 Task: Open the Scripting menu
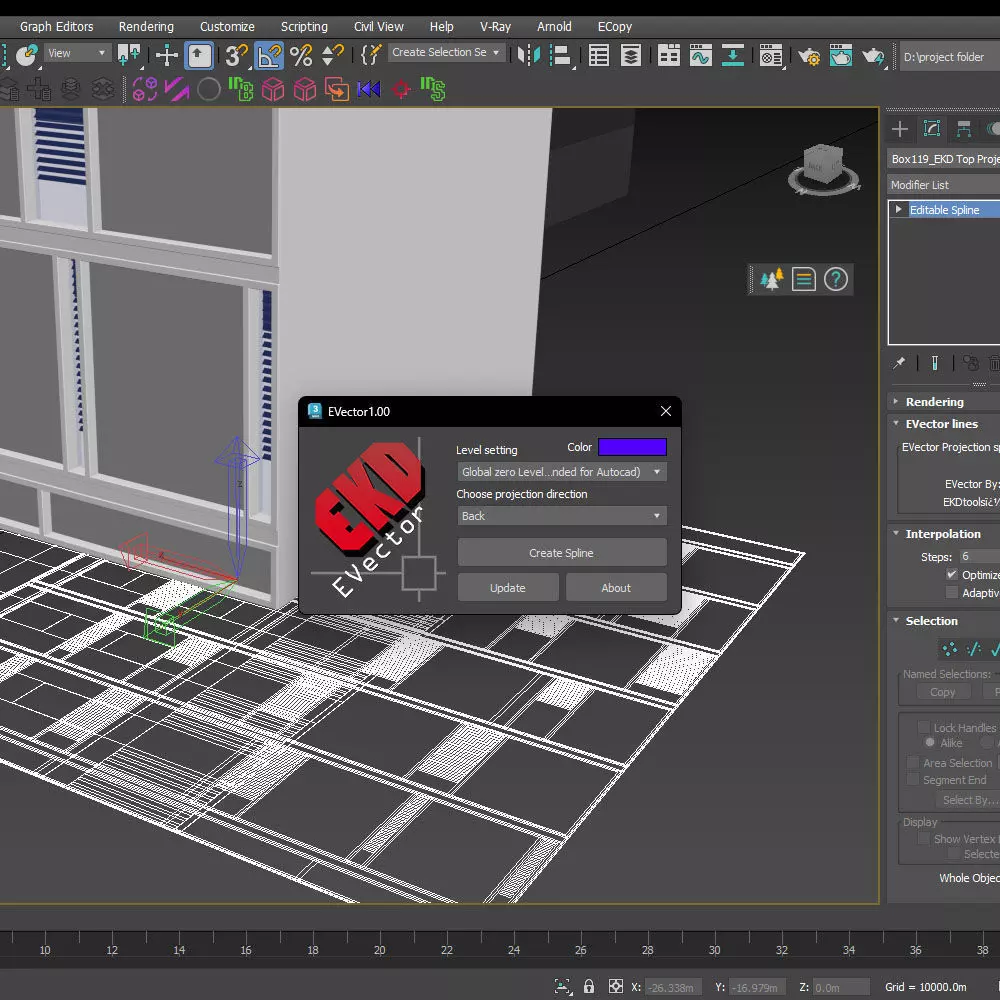(304, 26)
